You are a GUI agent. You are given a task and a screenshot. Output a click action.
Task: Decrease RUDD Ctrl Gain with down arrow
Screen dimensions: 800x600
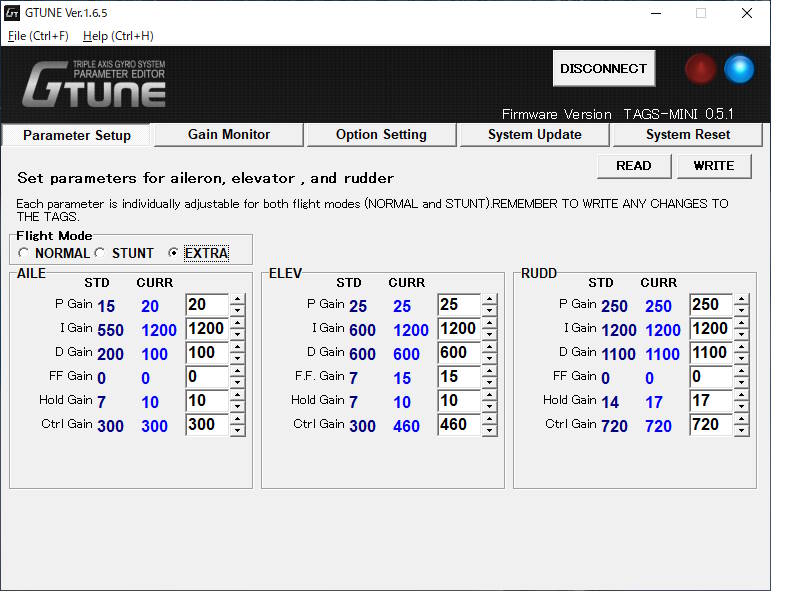(x=741, y=430)
